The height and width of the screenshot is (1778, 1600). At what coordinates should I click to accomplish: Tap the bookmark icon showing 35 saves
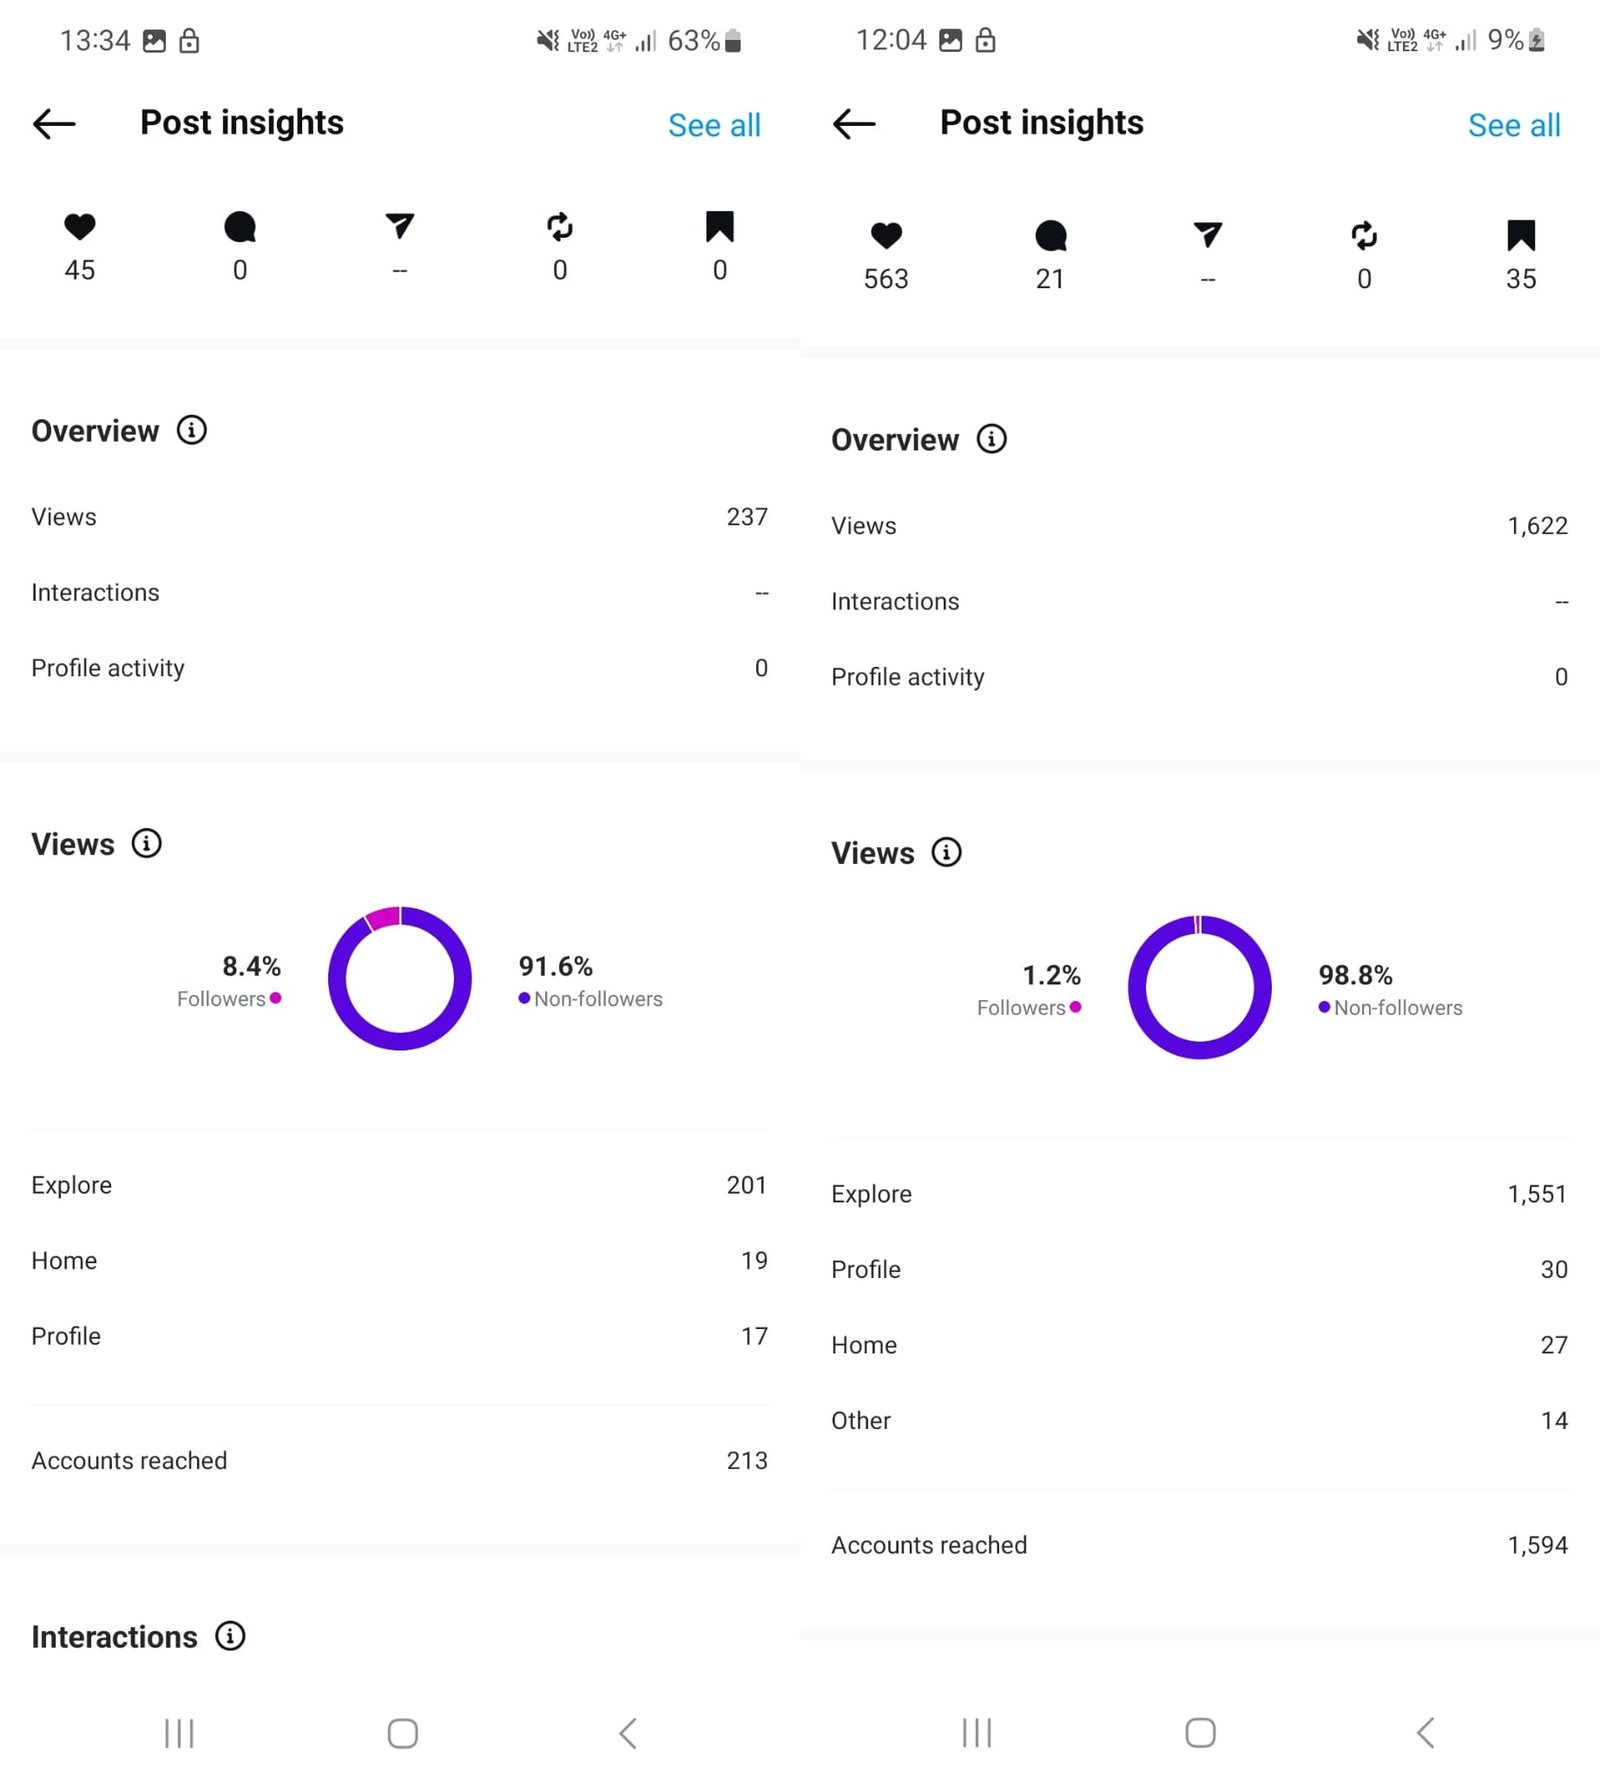click(1520, 236)
